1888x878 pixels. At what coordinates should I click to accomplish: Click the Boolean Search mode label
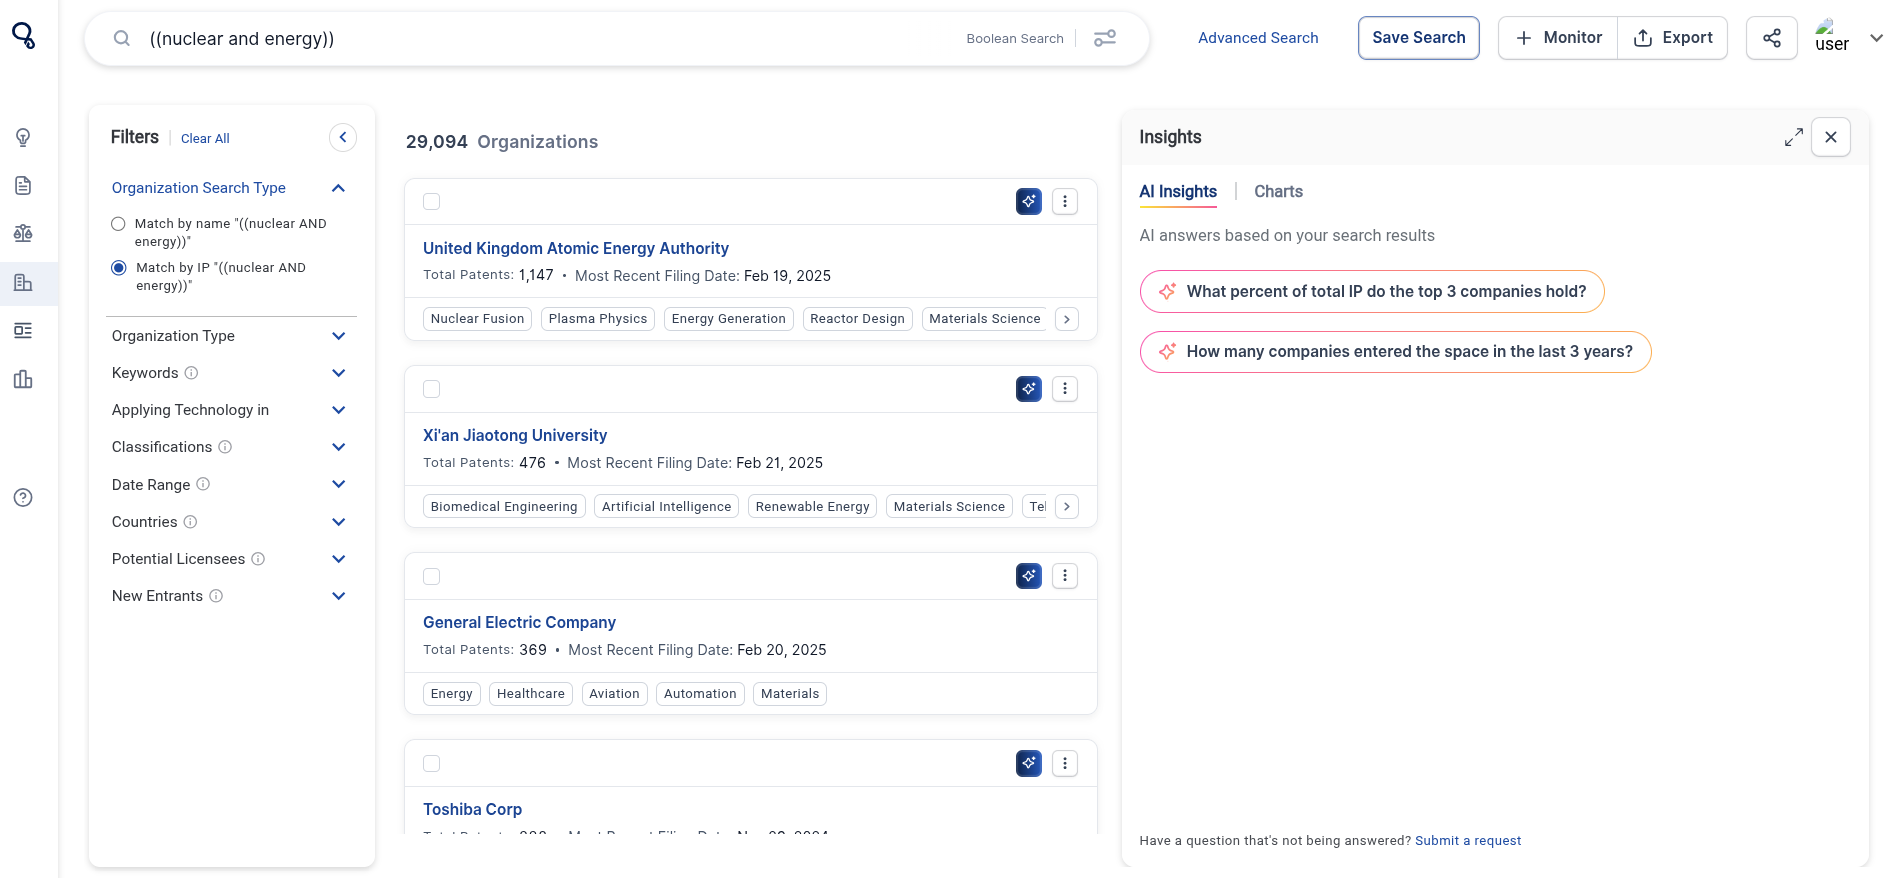pyautogui.click(x=1015, y=39)
